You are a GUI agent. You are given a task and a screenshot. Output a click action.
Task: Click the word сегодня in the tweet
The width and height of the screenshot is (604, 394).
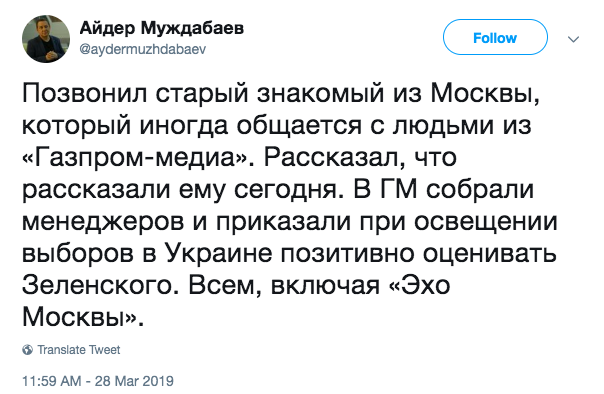[289, 190]
